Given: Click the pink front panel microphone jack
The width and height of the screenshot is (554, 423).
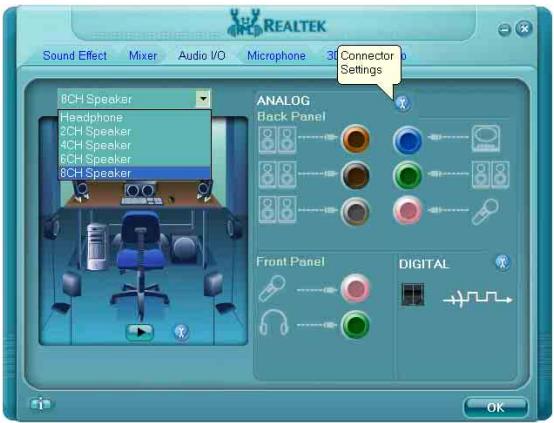Looking at the screenshot, I should click(355, 288).
